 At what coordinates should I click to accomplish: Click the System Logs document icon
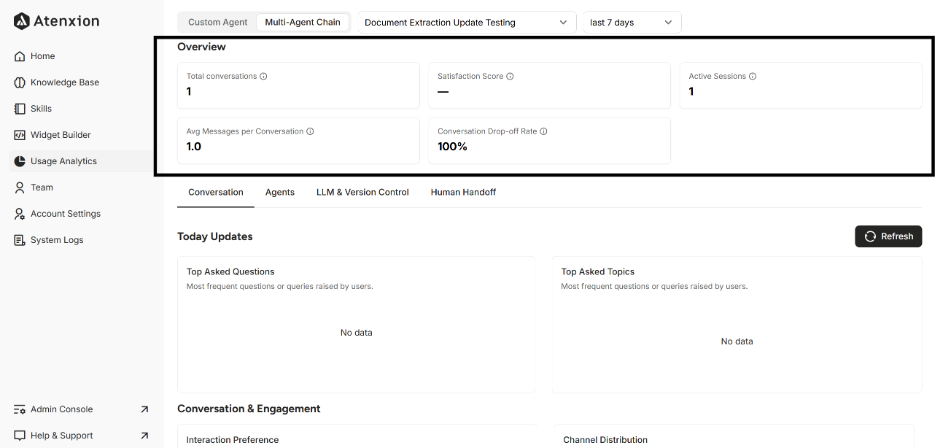pyautogui.click(x=19, y=240)
